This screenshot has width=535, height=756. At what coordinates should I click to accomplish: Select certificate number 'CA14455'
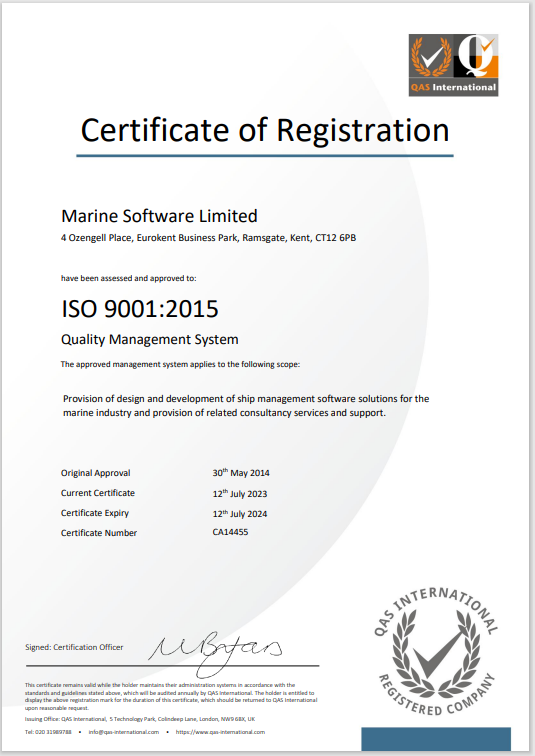(x=230, y=532)
